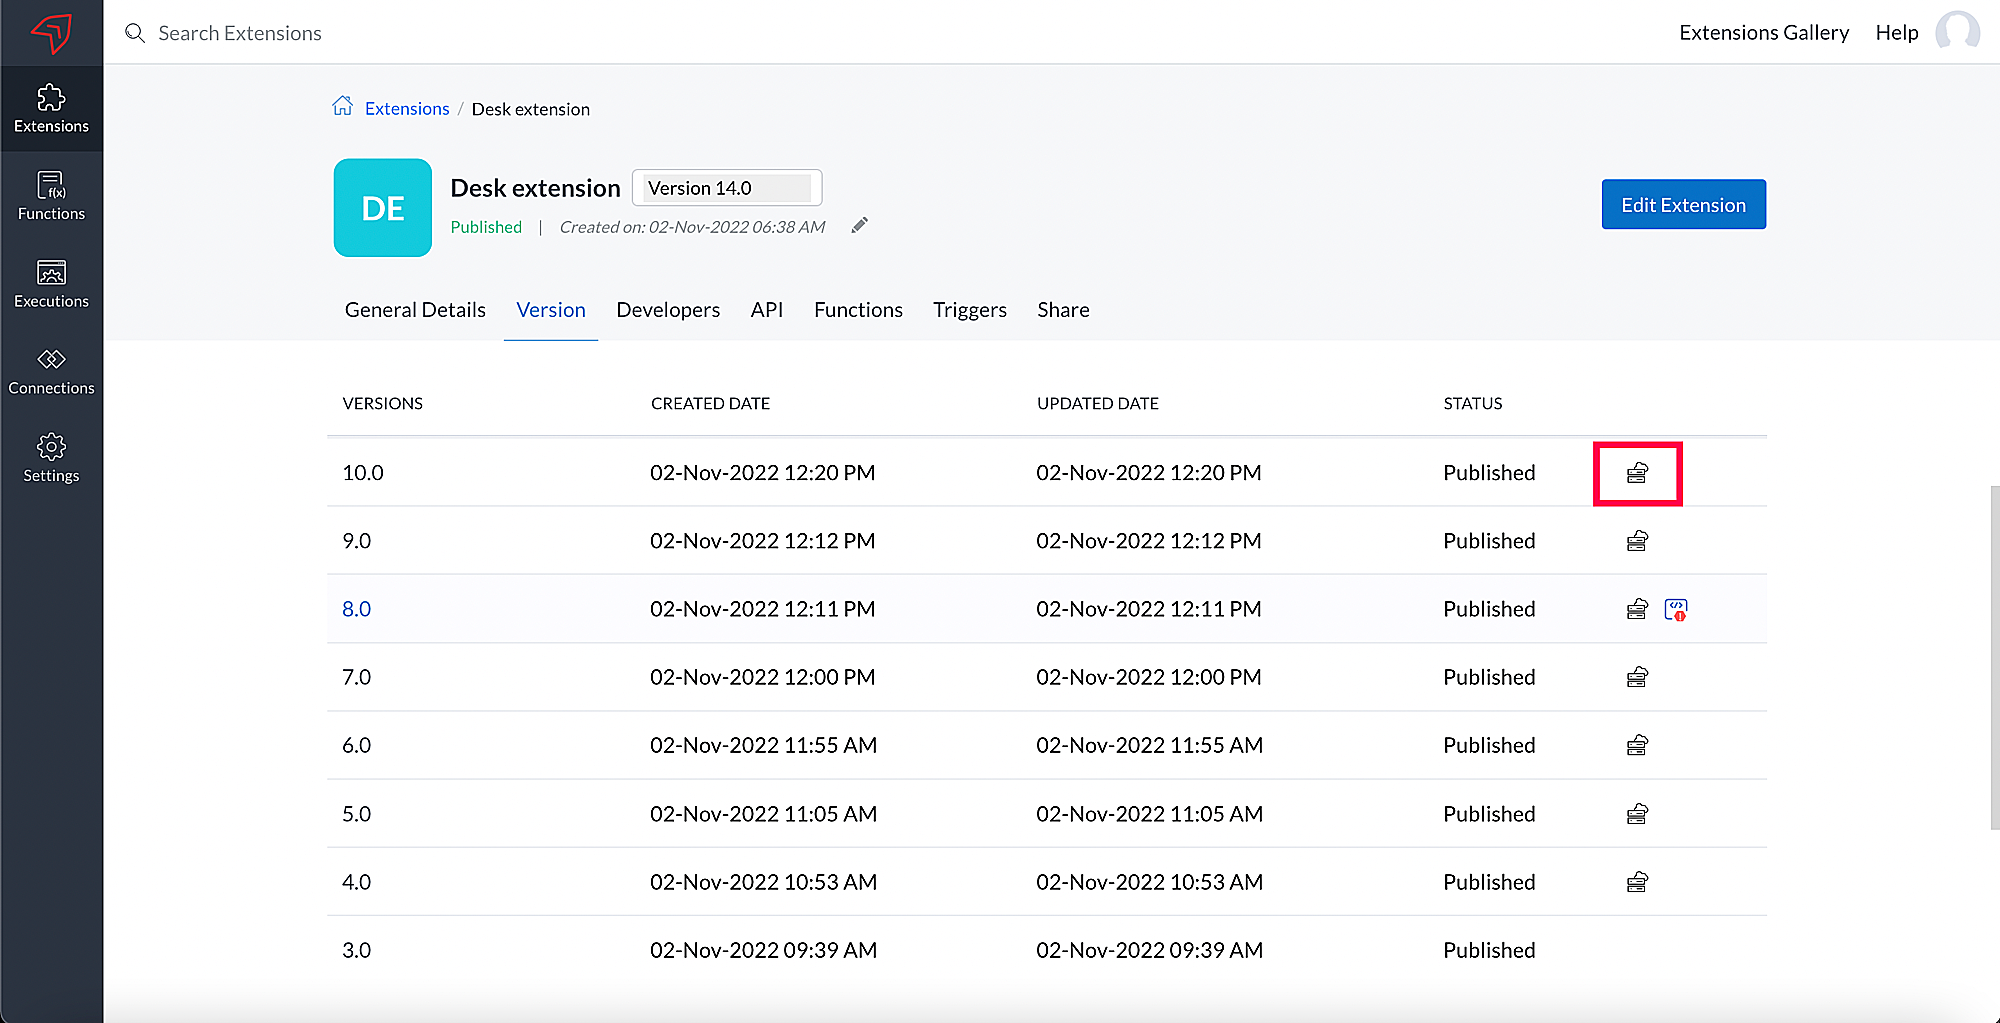Switch to the Triggers tab
The width and height of the screenshot is (2000, 1023).
969,310
